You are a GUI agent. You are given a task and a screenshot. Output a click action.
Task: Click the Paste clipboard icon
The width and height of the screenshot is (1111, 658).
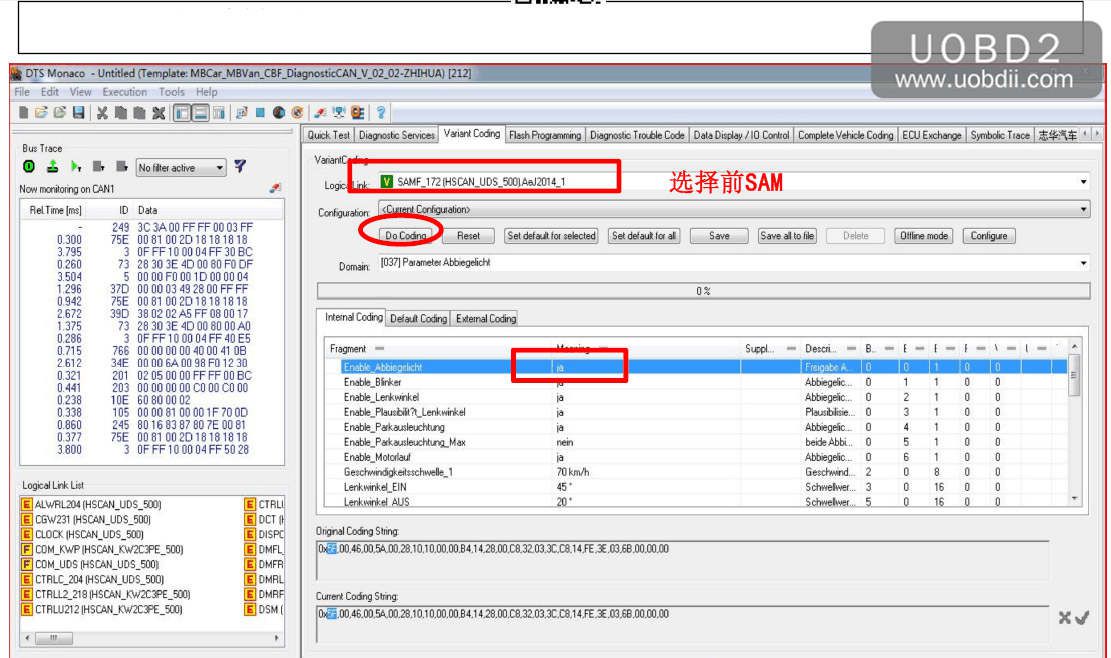(x=140, y=113)
